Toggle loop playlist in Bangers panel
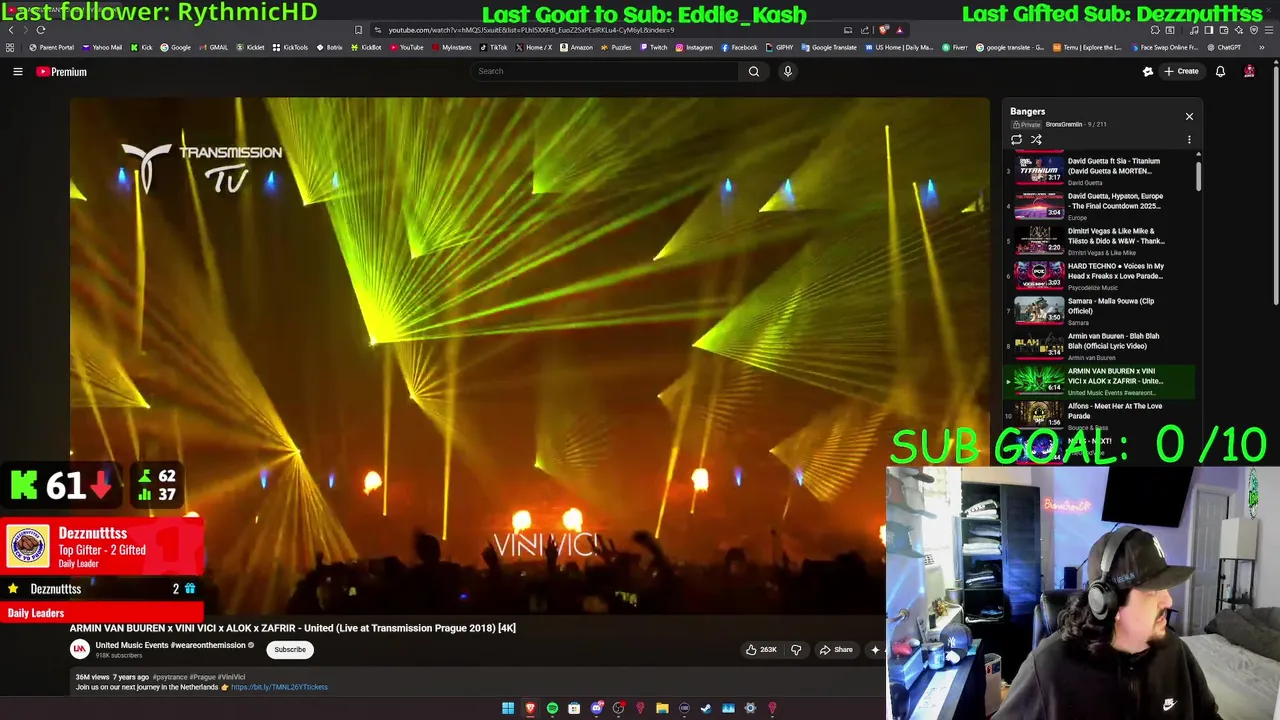The width and height of the screenshot is (1280, 720). 1016,140
